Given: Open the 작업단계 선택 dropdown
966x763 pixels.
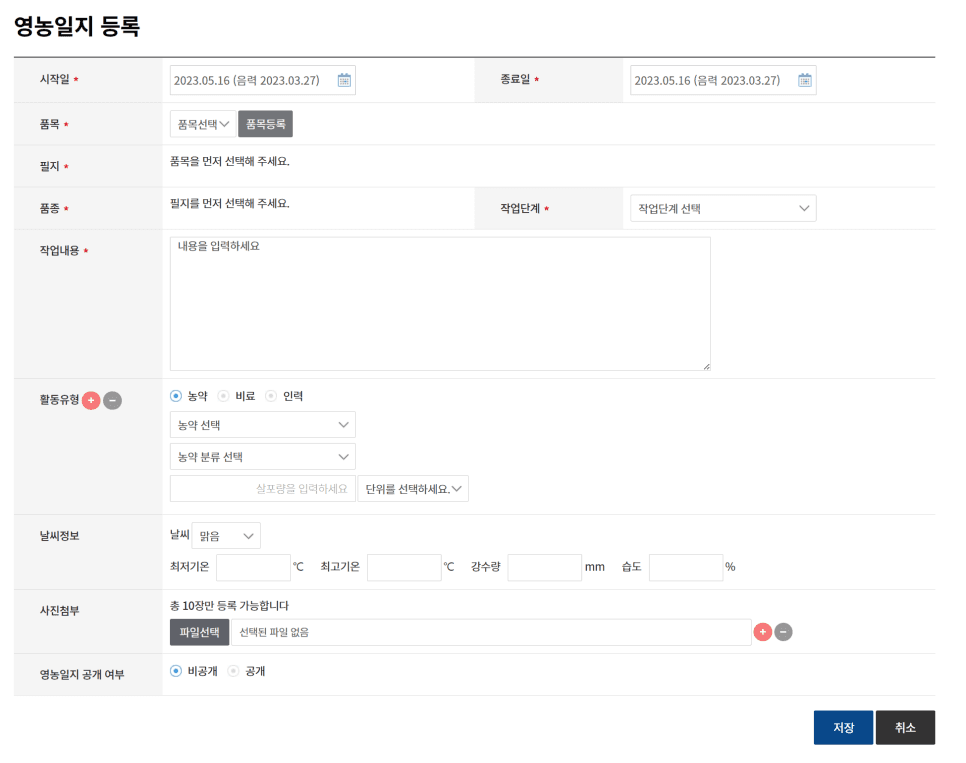Looking at the screenshot, I should coord(722,208).
